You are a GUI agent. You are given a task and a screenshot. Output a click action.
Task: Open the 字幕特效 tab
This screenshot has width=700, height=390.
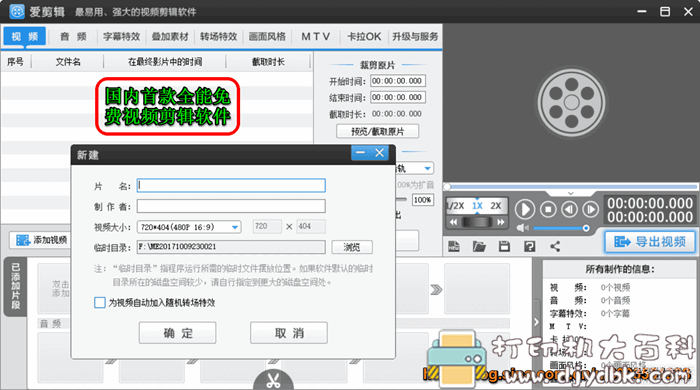click(121, 37)
